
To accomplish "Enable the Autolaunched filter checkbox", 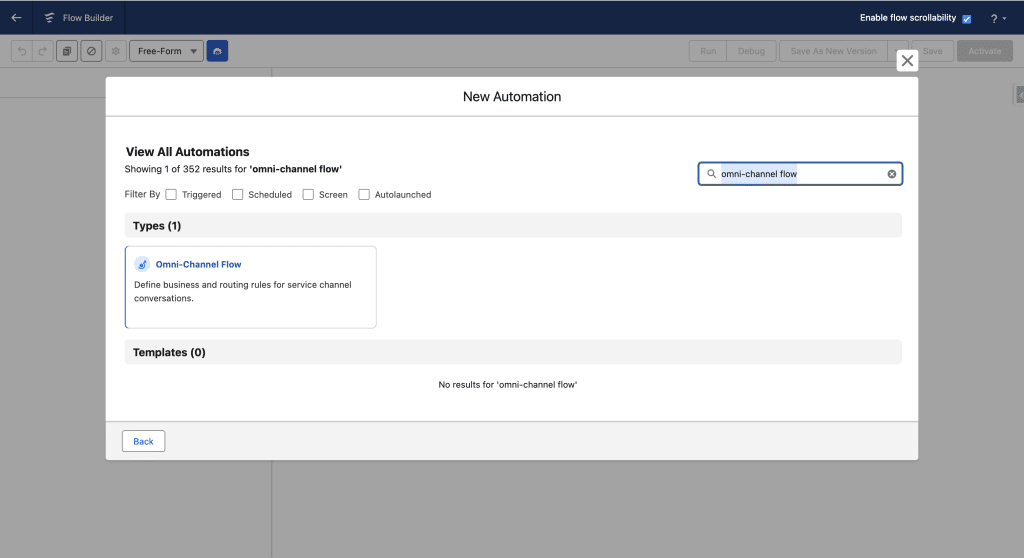I will 364,194.
